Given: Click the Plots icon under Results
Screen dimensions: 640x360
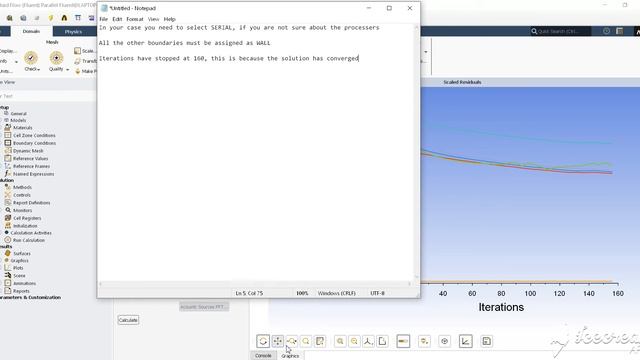Looking at the screenshot, I should [x=7, y=268].
